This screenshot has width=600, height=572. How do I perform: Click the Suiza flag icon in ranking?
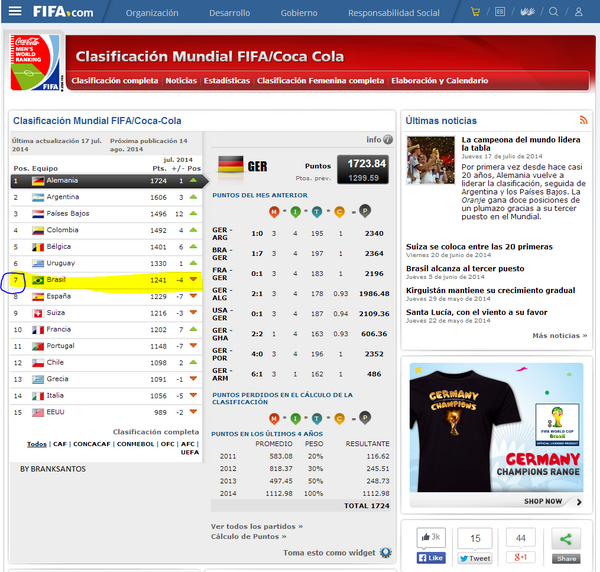click(38, 313)
